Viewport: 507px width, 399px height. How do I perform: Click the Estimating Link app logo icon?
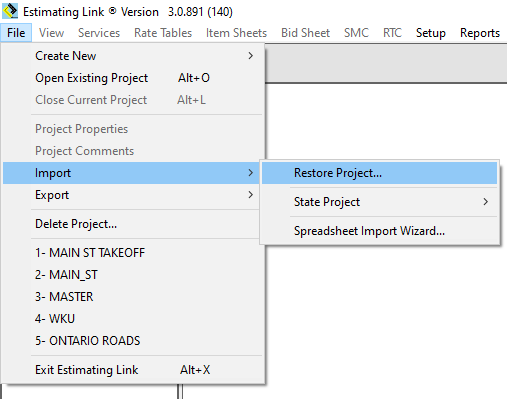click(10, 11)
